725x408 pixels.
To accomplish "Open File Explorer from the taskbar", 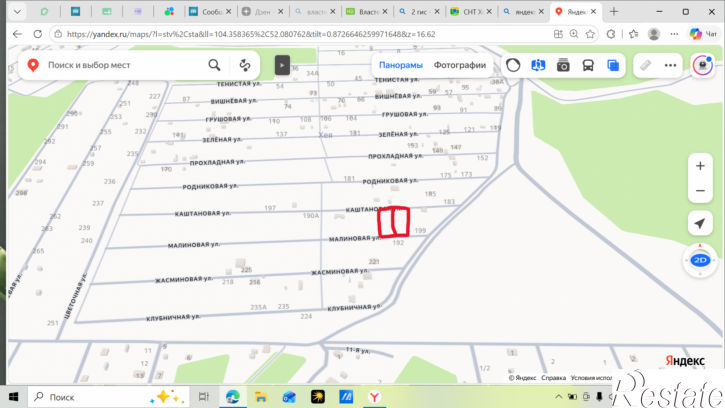I will (261, 397).
